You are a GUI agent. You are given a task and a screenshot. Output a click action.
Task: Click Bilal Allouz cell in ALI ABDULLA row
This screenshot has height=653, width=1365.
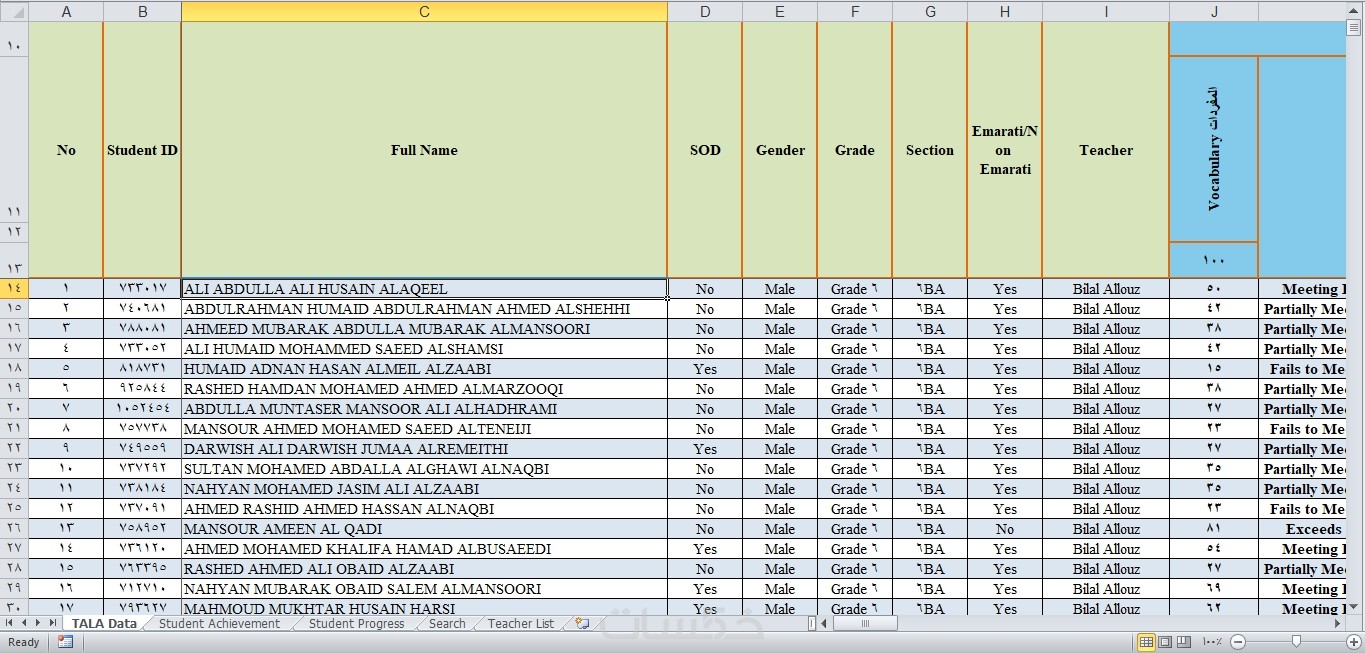coord(1106,289)
